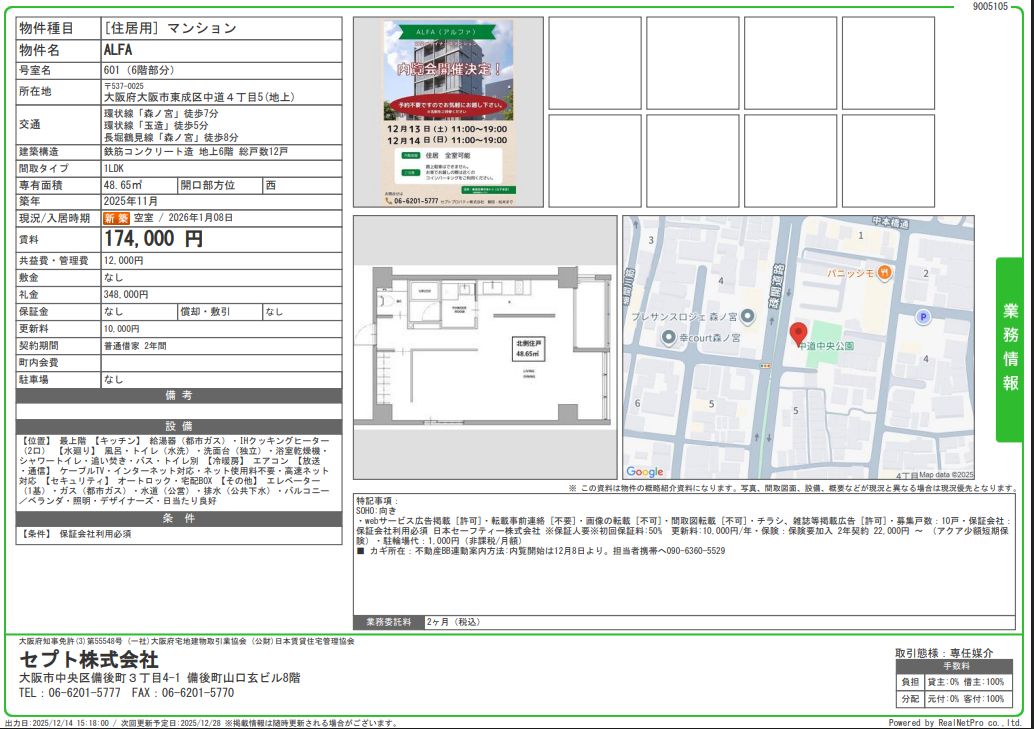Click the 業務委託料 label cell

(x=389, y=622)
